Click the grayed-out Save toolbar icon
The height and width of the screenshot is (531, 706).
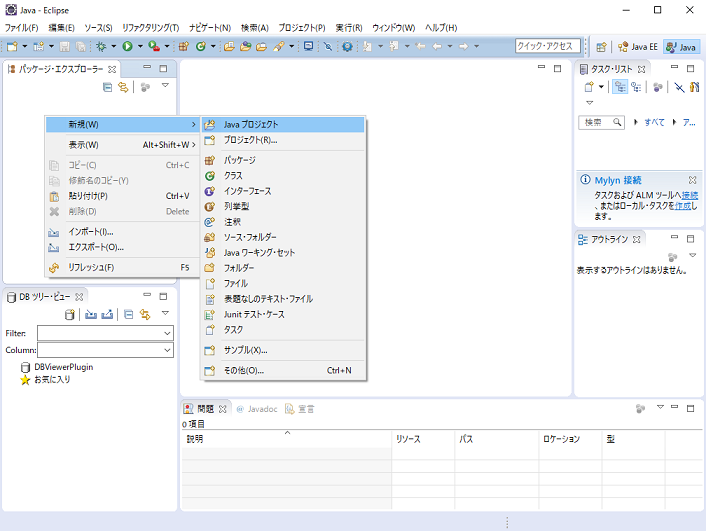click(64, 46)
